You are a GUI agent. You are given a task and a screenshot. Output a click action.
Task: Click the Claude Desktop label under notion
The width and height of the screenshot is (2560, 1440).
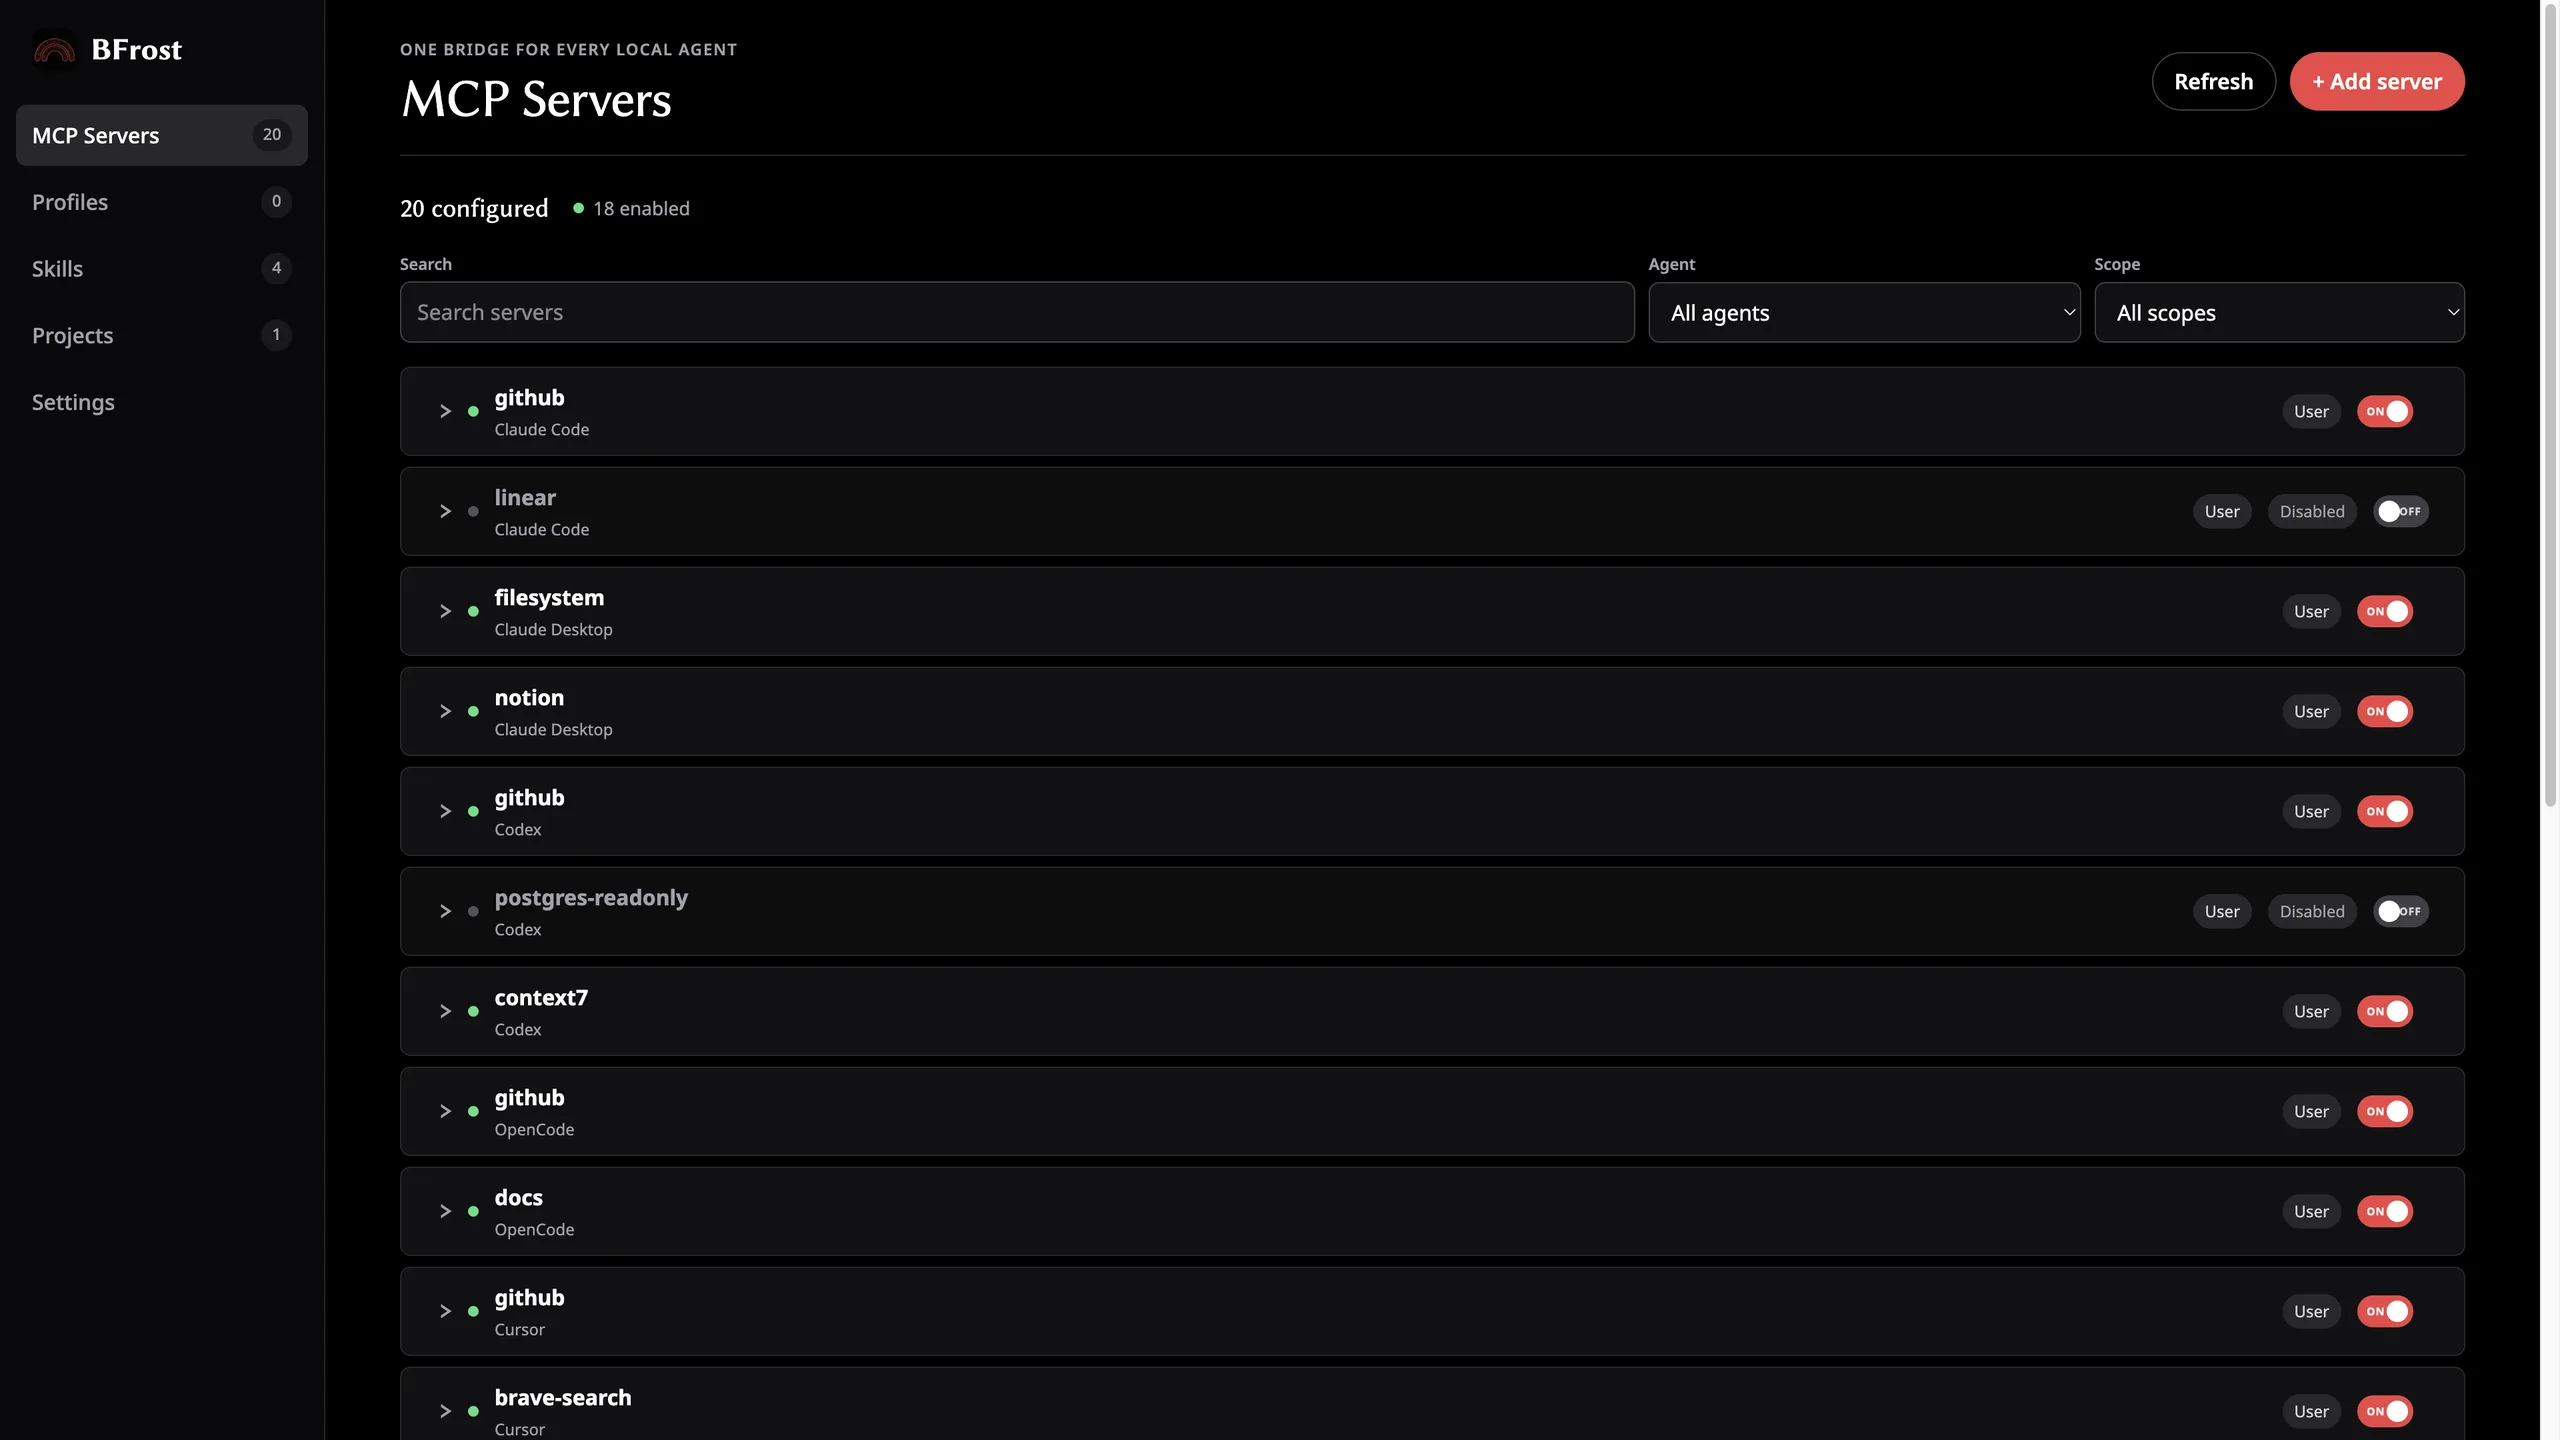[553, 730]
